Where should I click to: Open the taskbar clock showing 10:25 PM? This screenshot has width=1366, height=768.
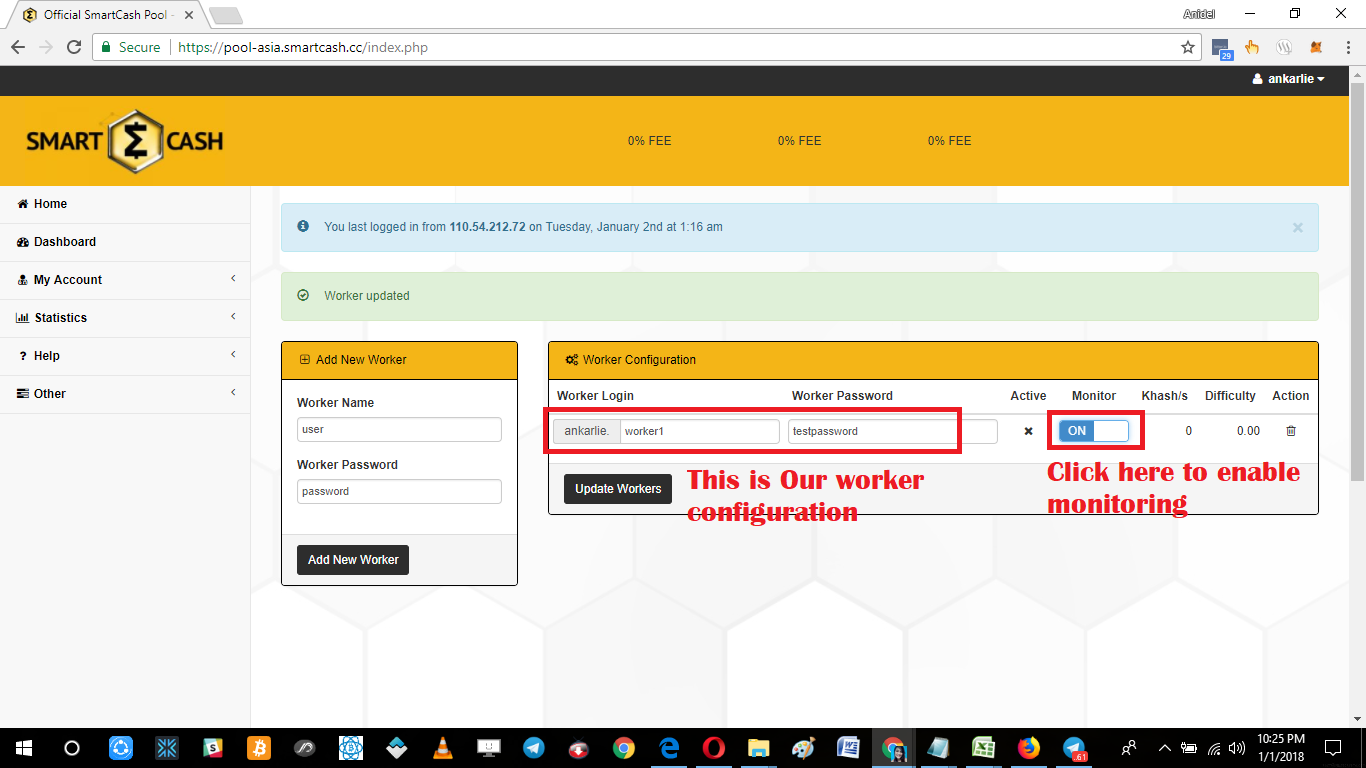point(1280,748)
